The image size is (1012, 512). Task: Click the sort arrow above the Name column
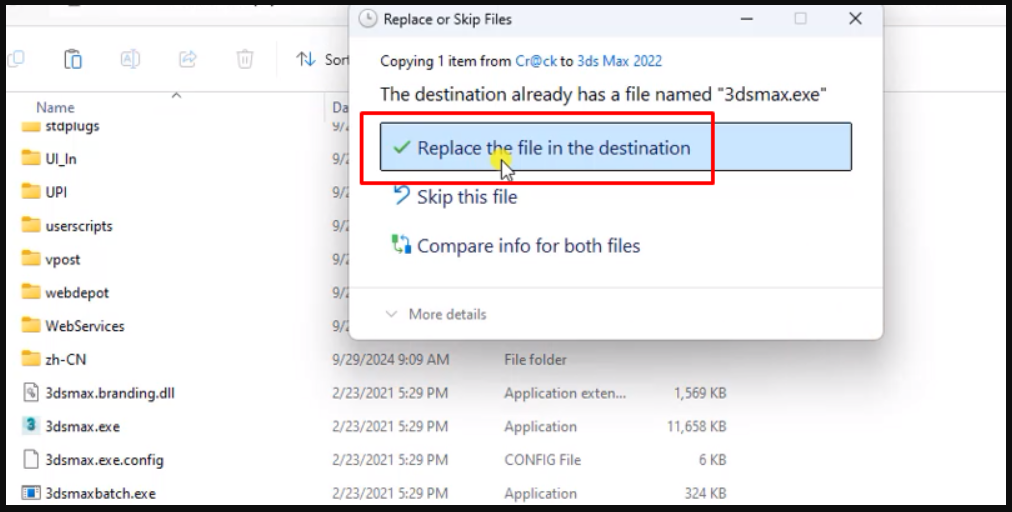tap(176, 95)
